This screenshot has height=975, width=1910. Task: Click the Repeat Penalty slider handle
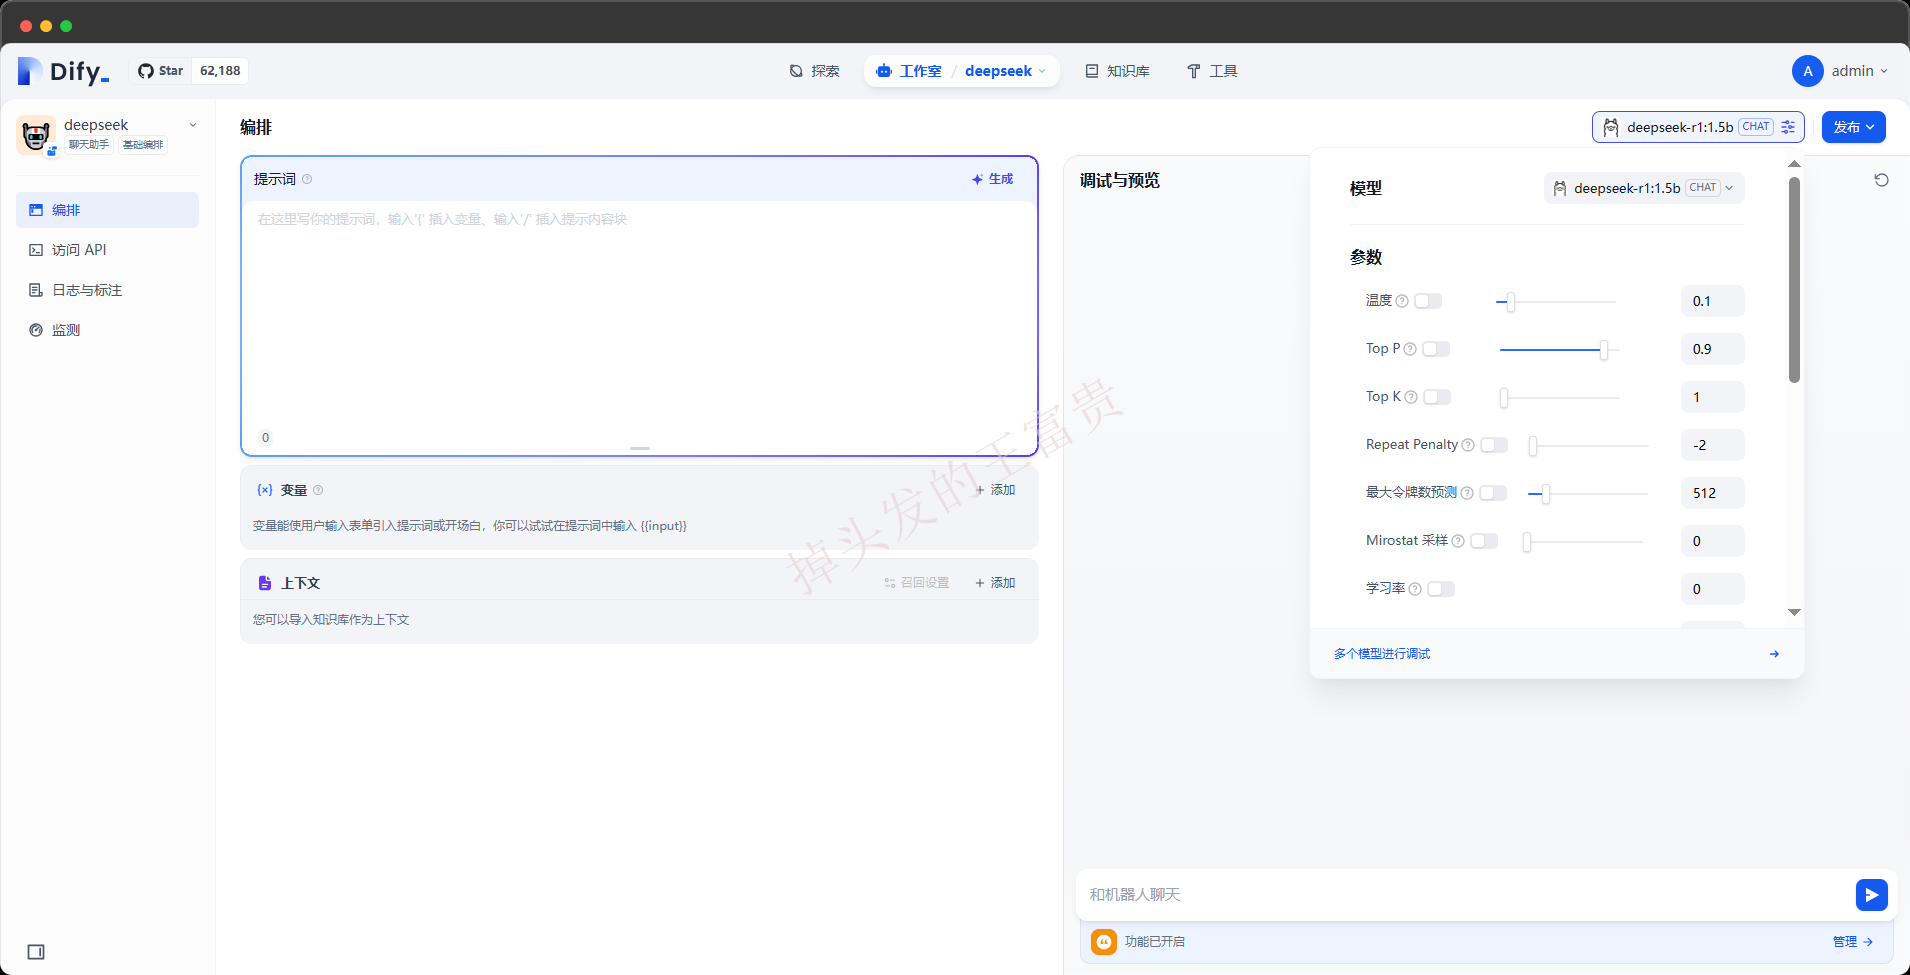pyautogui.click(x=1533, y=446)
